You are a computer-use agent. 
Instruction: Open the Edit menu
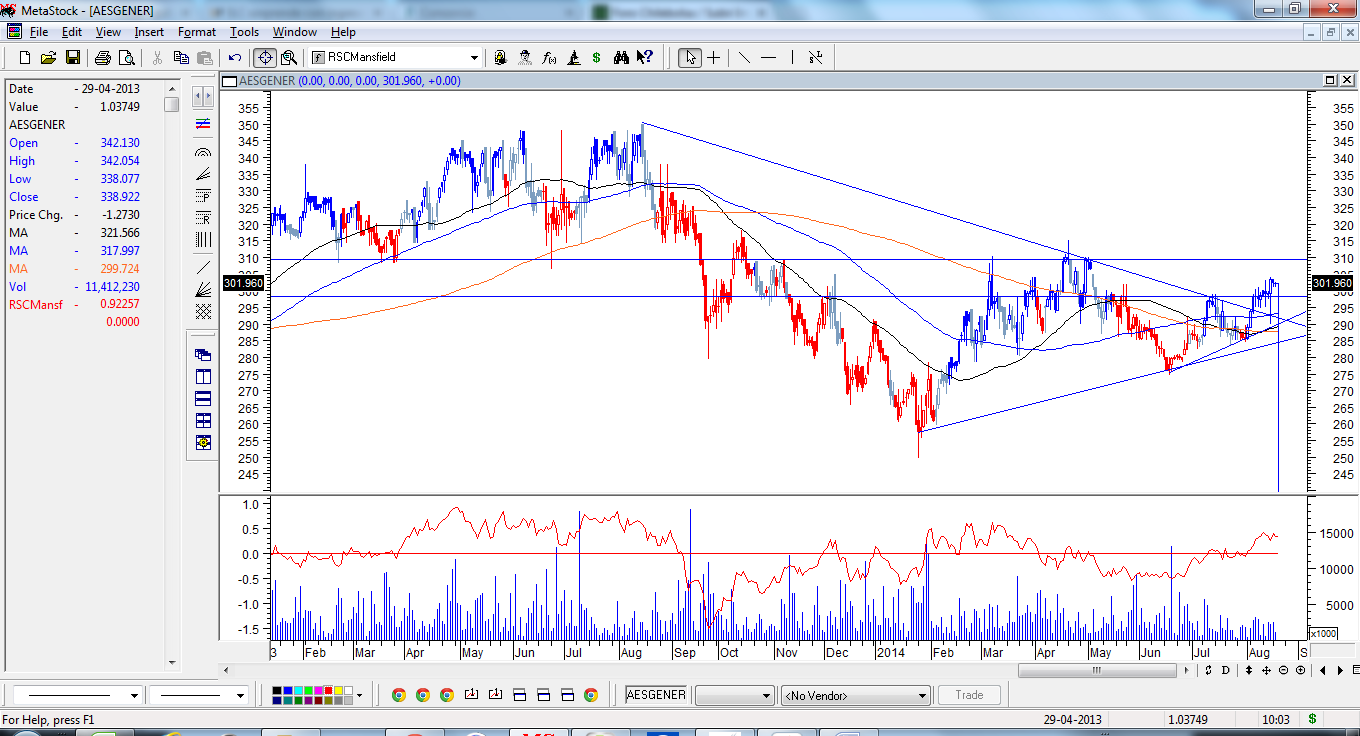pyautogui.click(x=72, y=32)
